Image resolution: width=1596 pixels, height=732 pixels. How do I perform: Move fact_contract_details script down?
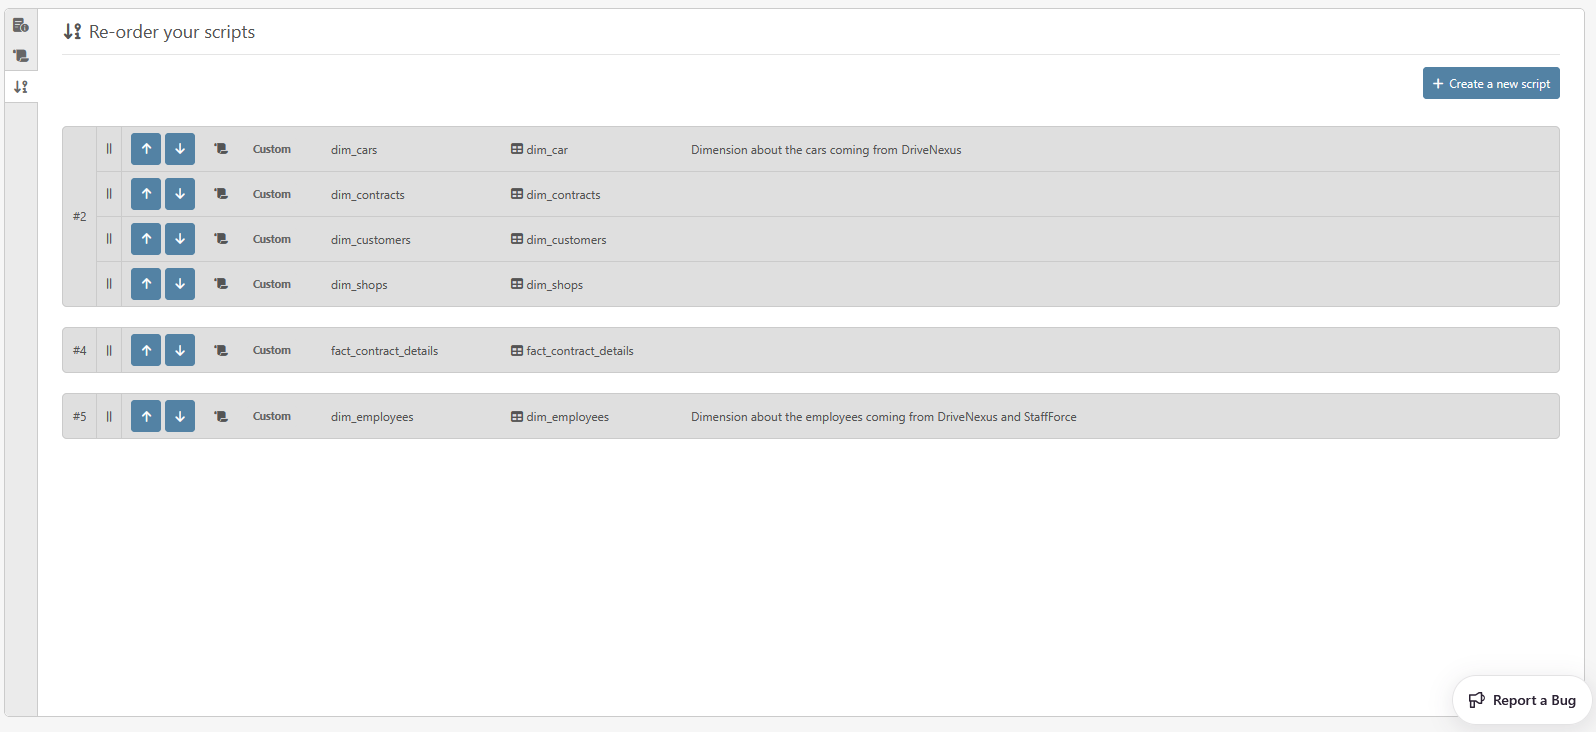point(180,350)
